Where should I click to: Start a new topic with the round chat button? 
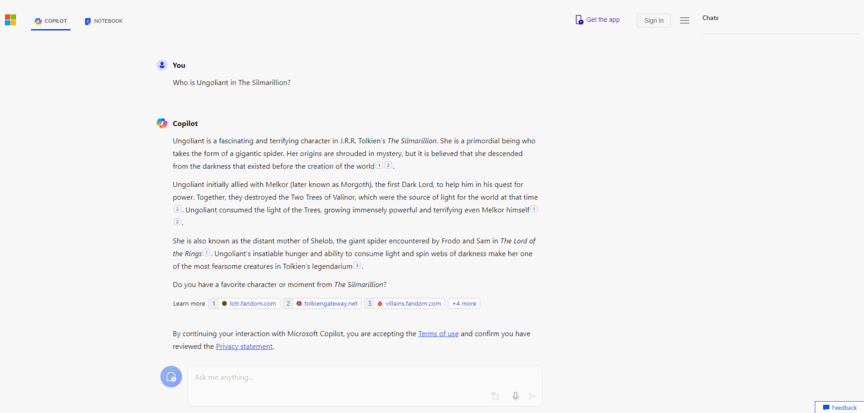pos(171,377)
